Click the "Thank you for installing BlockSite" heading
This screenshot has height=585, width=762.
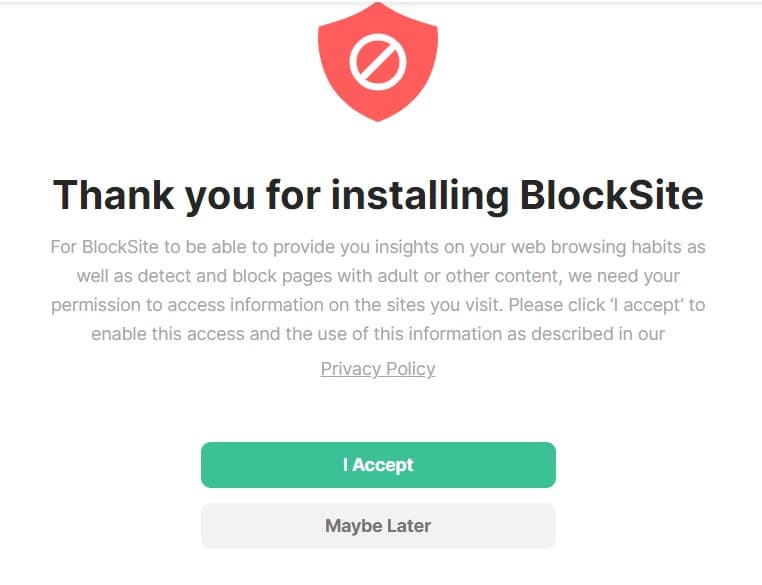point(378,195)
